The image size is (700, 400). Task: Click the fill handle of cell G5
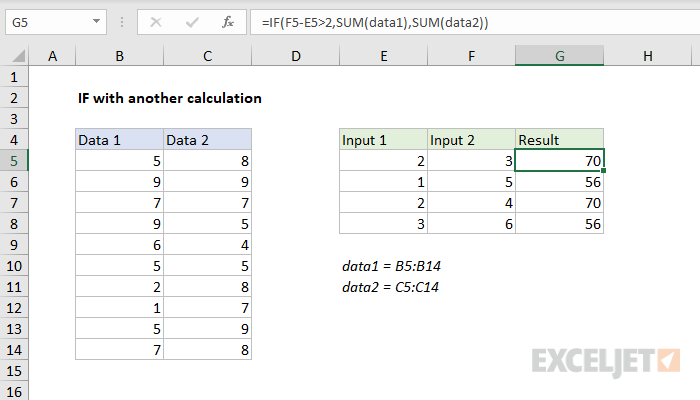click(604, 171)
